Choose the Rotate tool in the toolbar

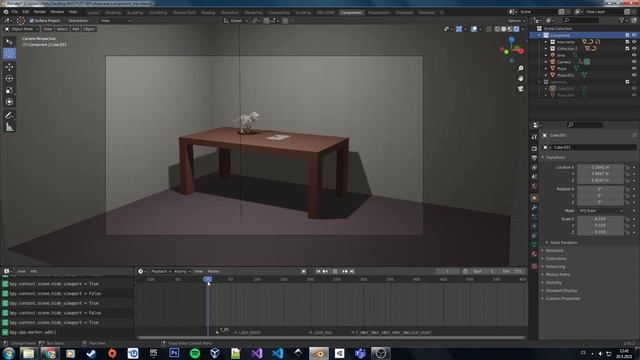9,78
